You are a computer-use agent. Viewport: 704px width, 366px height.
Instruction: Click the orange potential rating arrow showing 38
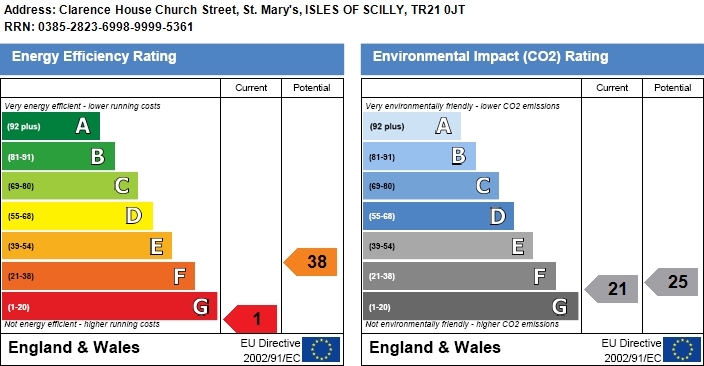click(310, 262)
